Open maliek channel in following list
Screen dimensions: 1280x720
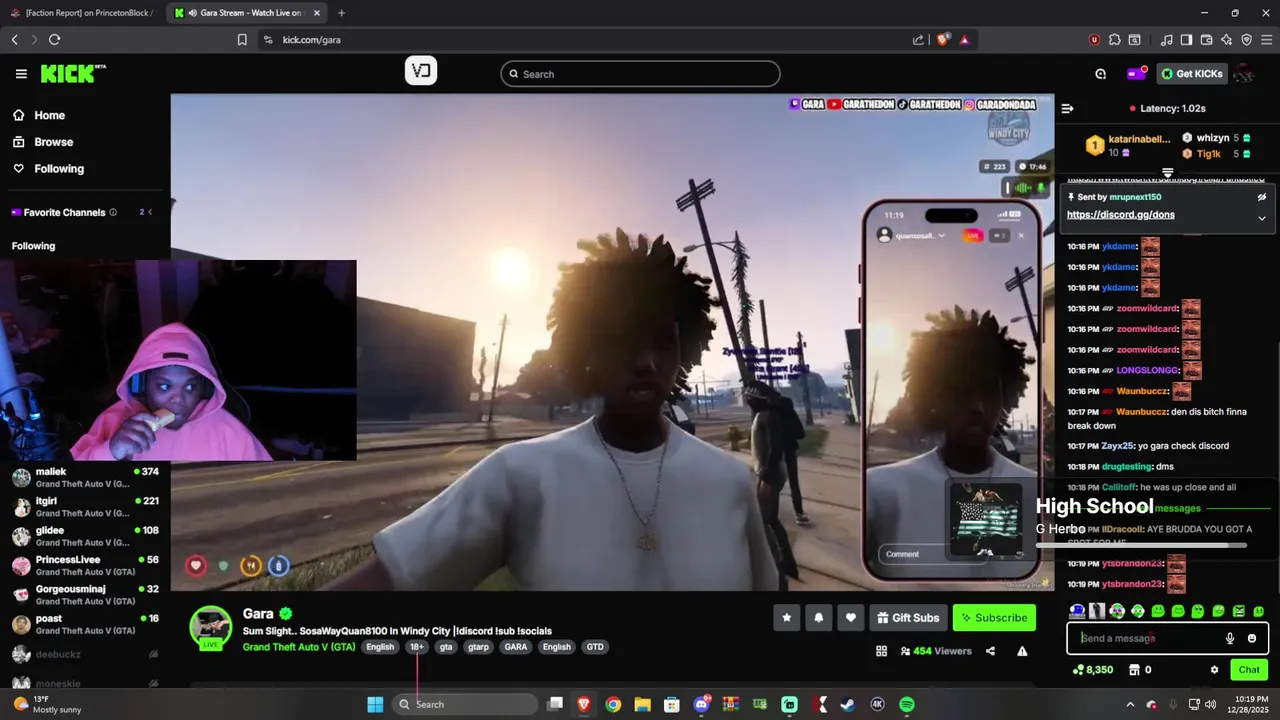tap(85, 478)
